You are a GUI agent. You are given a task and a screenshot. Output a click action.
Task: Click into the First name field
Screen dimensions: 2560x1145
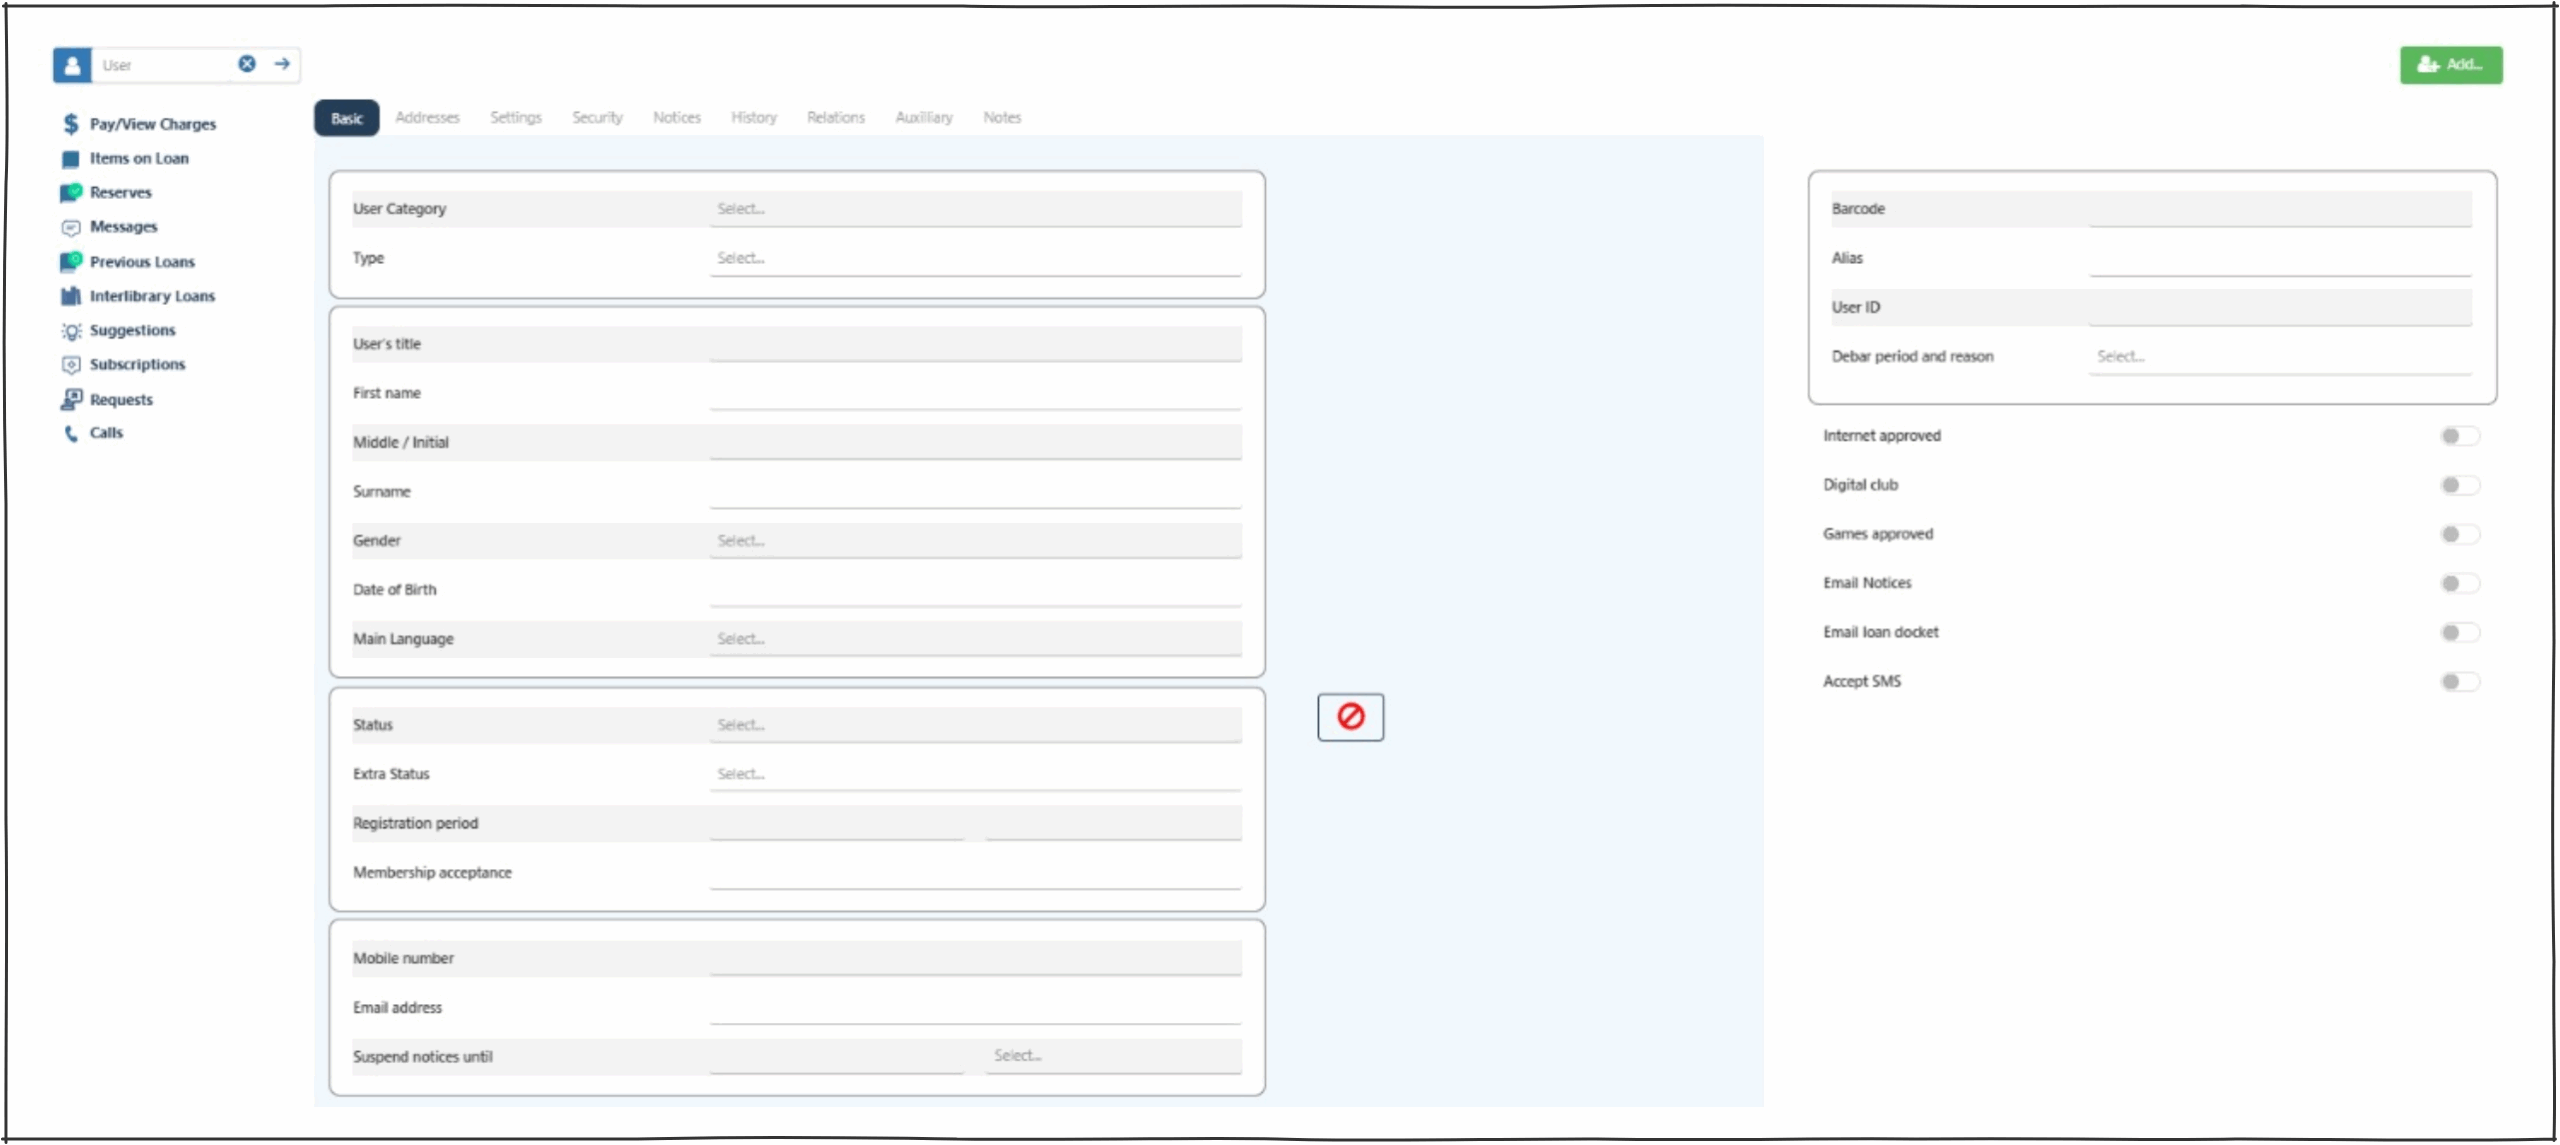pyautogui.click(x=975, y=394)
